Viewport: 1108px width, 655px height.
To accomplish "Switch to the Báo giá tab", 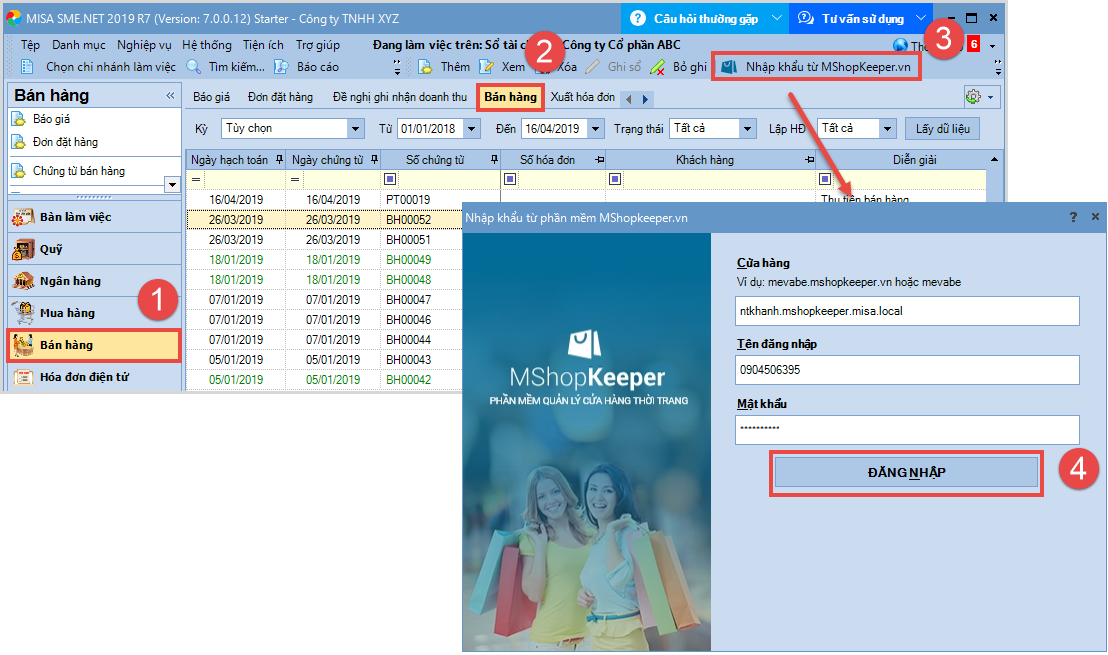I will pyautogui.click(x=211, y=97).
